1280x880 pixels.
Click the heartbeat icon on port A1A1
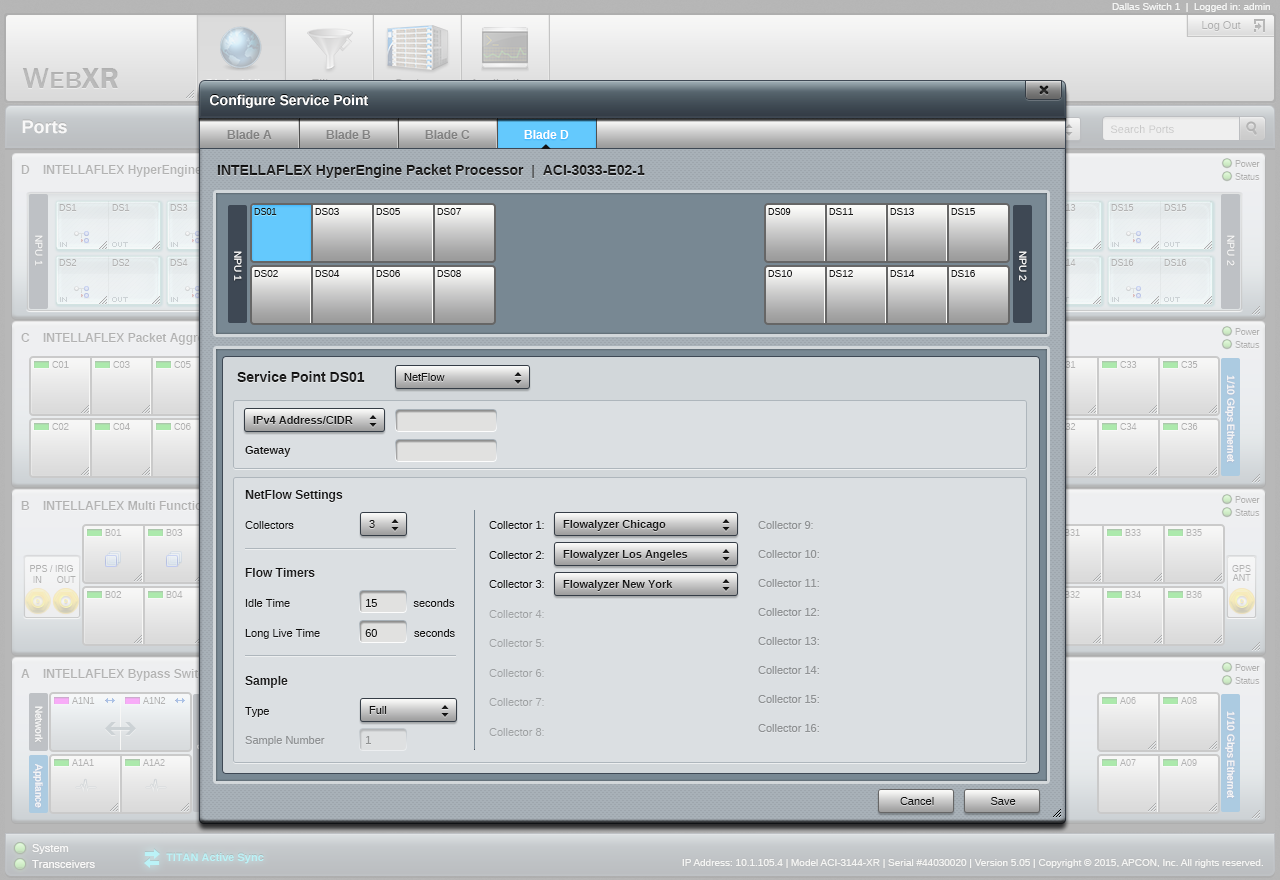85,785
